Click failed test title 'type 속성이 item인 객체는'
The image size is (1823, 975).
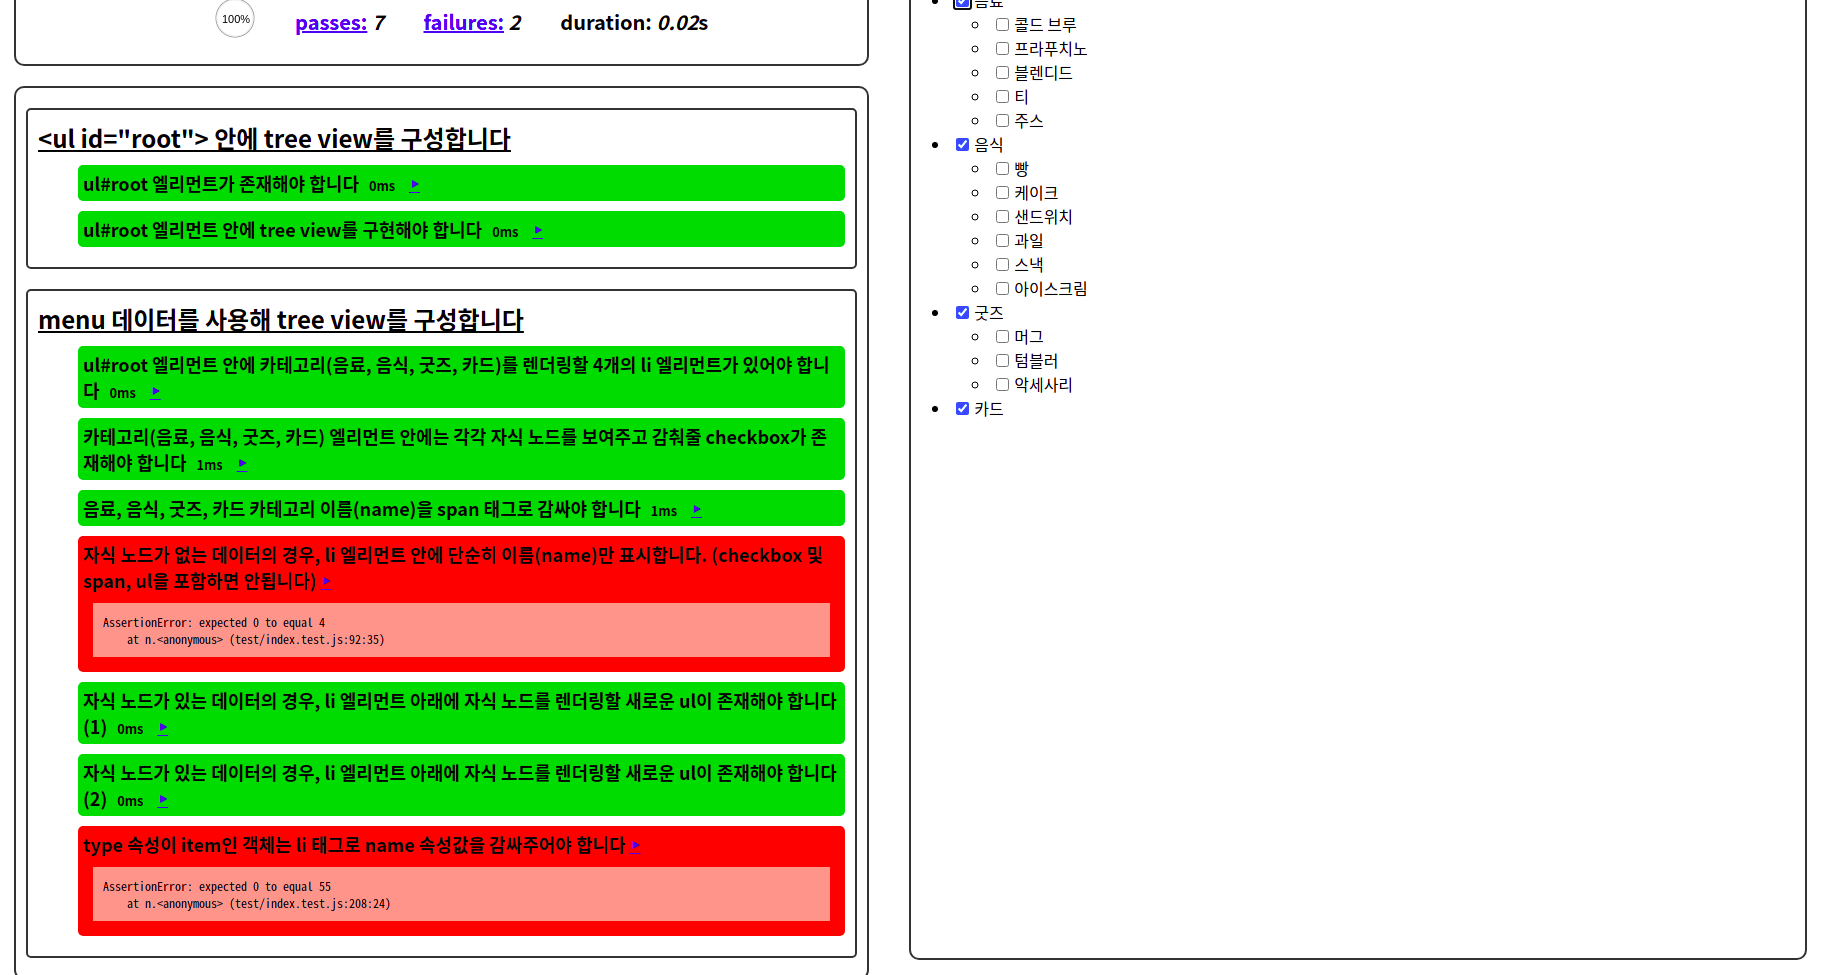(354, 845)
